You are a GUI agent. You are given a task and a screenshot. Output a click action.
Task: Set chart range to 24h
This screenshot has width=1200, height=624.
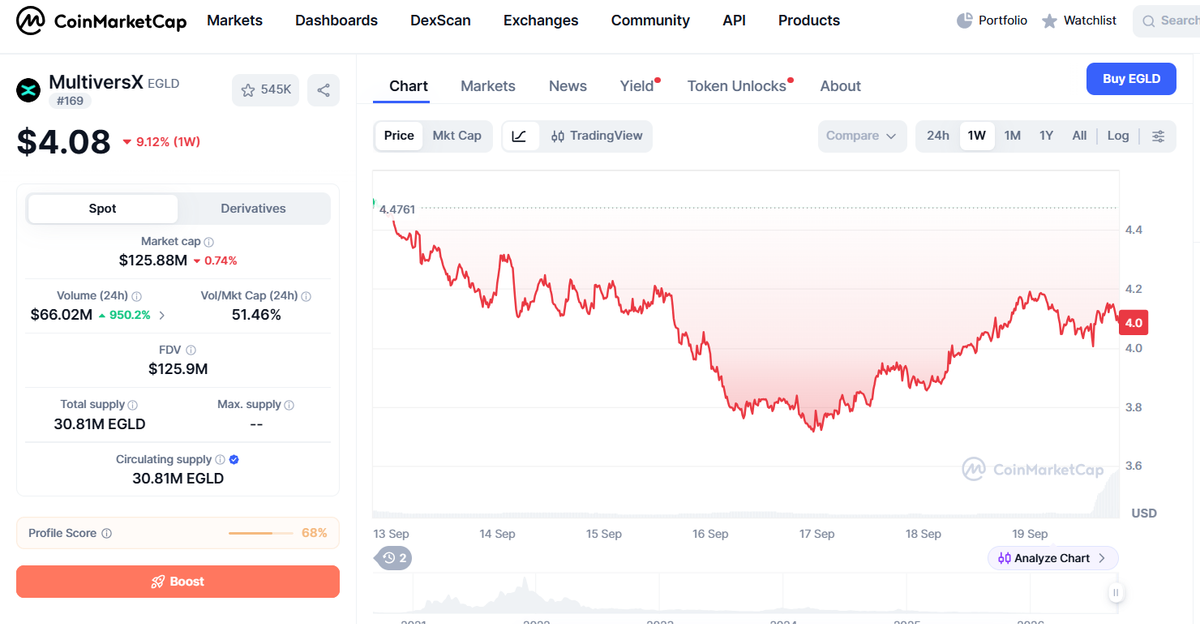[938, 136]
